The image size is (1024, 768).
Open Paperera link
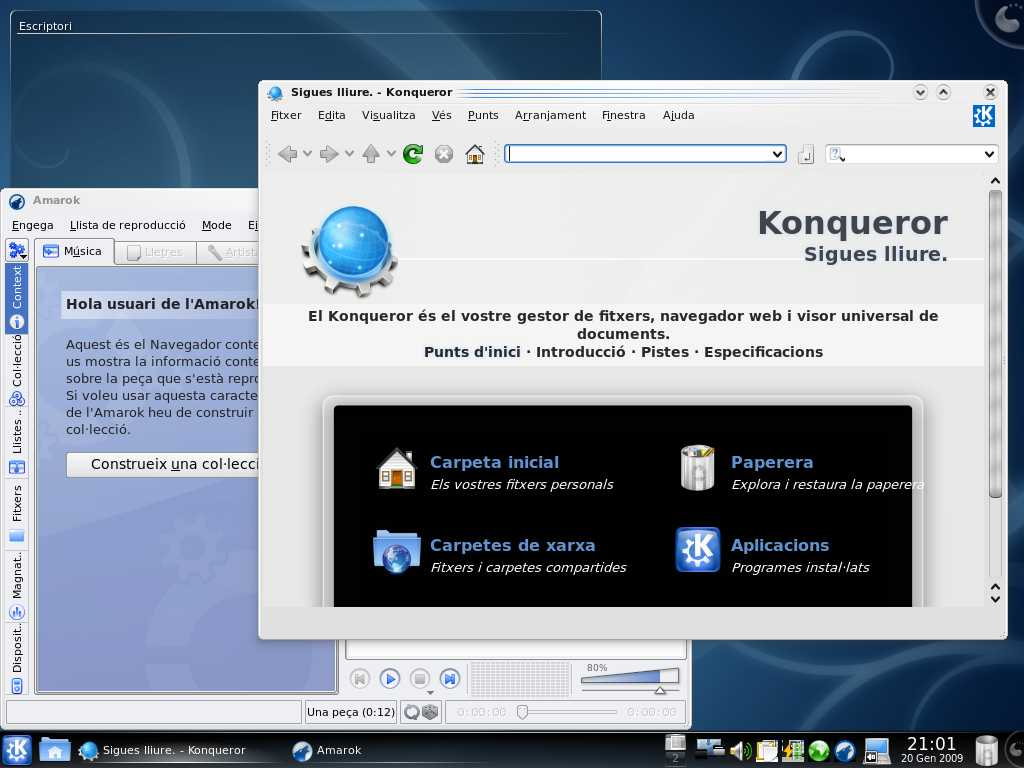click(x=772, y=462)
